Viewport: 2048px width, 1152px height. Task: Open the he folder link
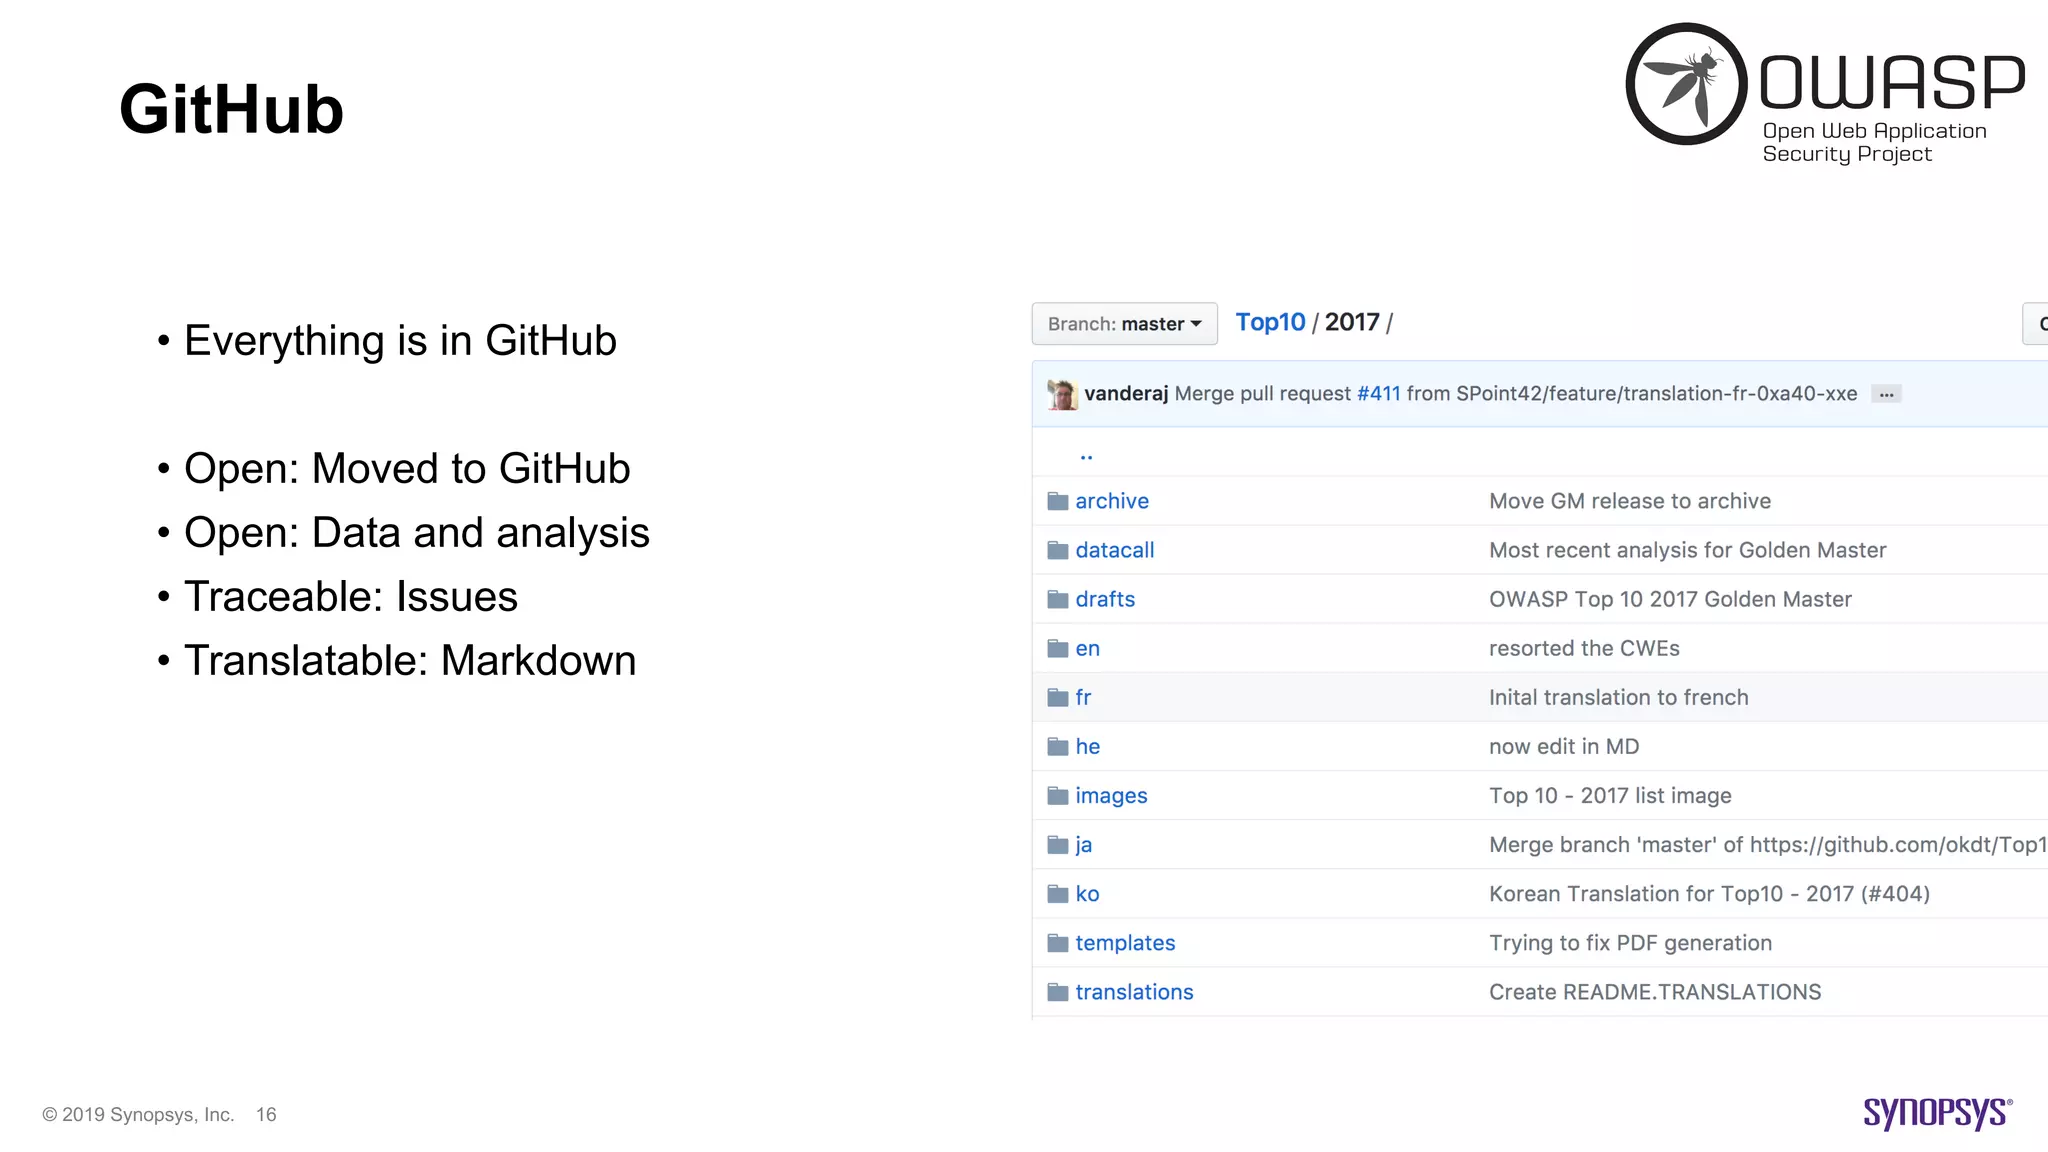point(1088,746)
